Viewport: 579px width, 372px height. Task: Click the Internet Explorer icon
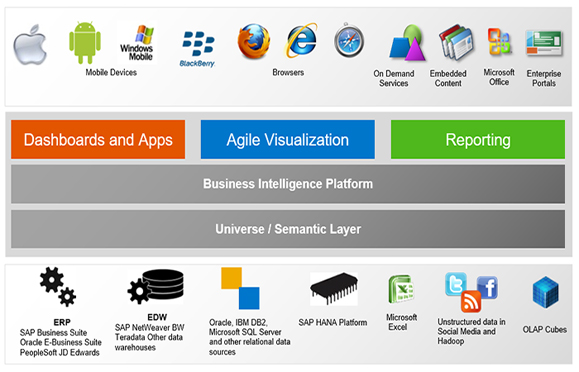301,40
